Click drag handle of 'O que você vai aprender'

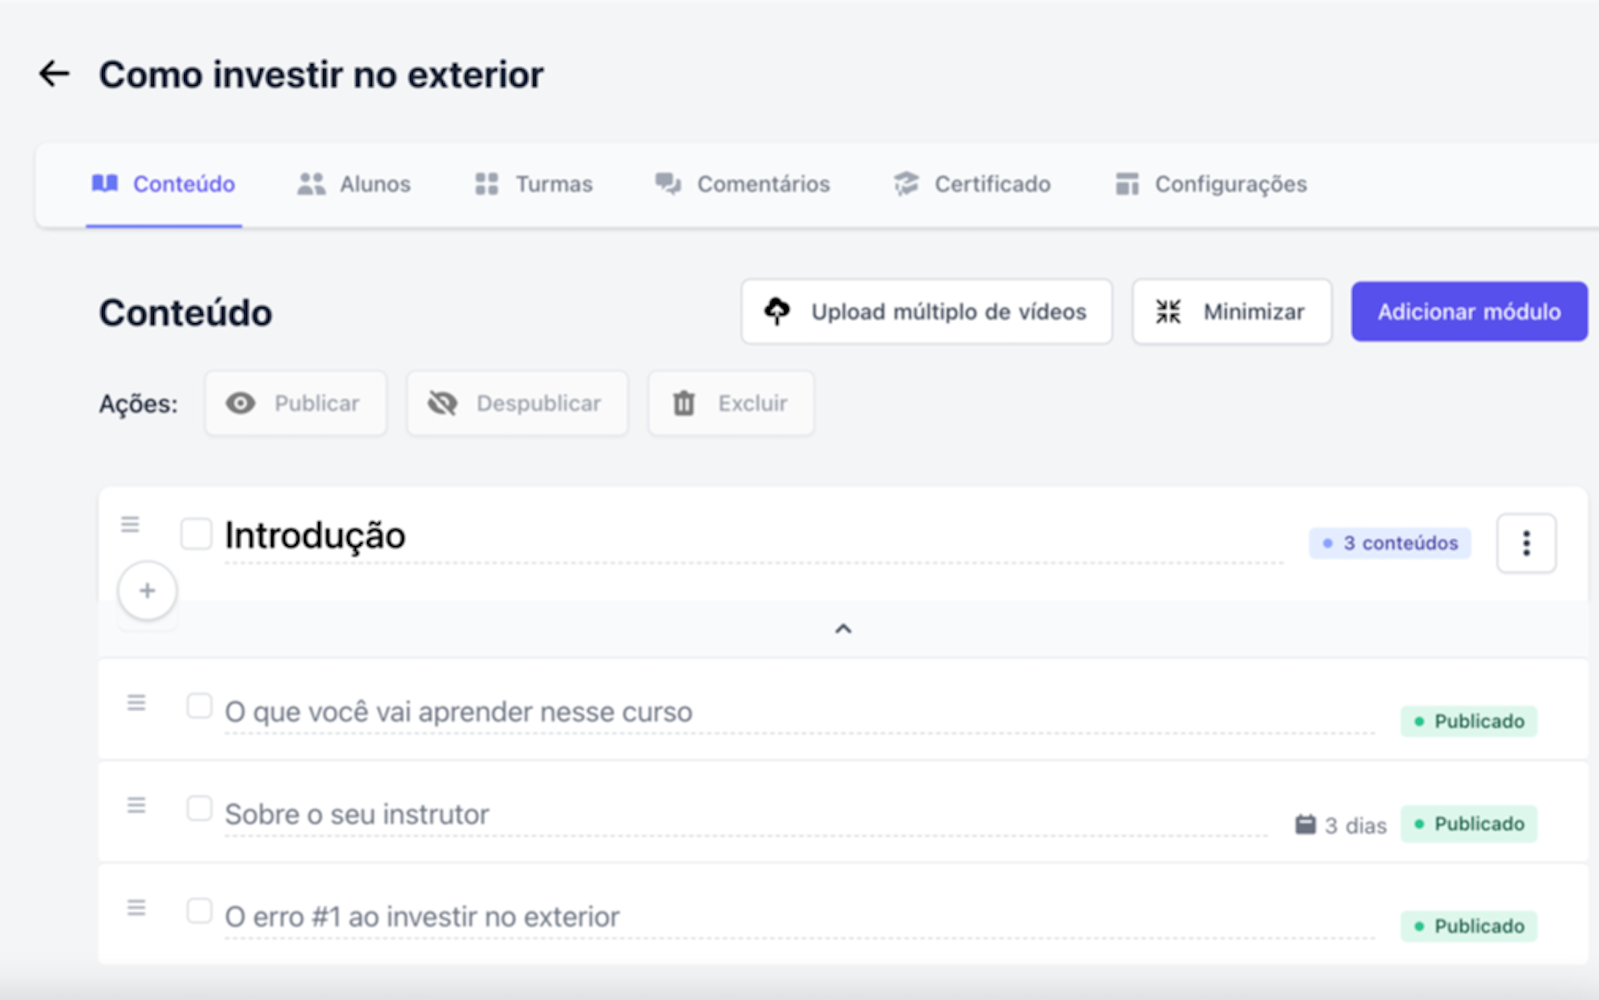136,703
